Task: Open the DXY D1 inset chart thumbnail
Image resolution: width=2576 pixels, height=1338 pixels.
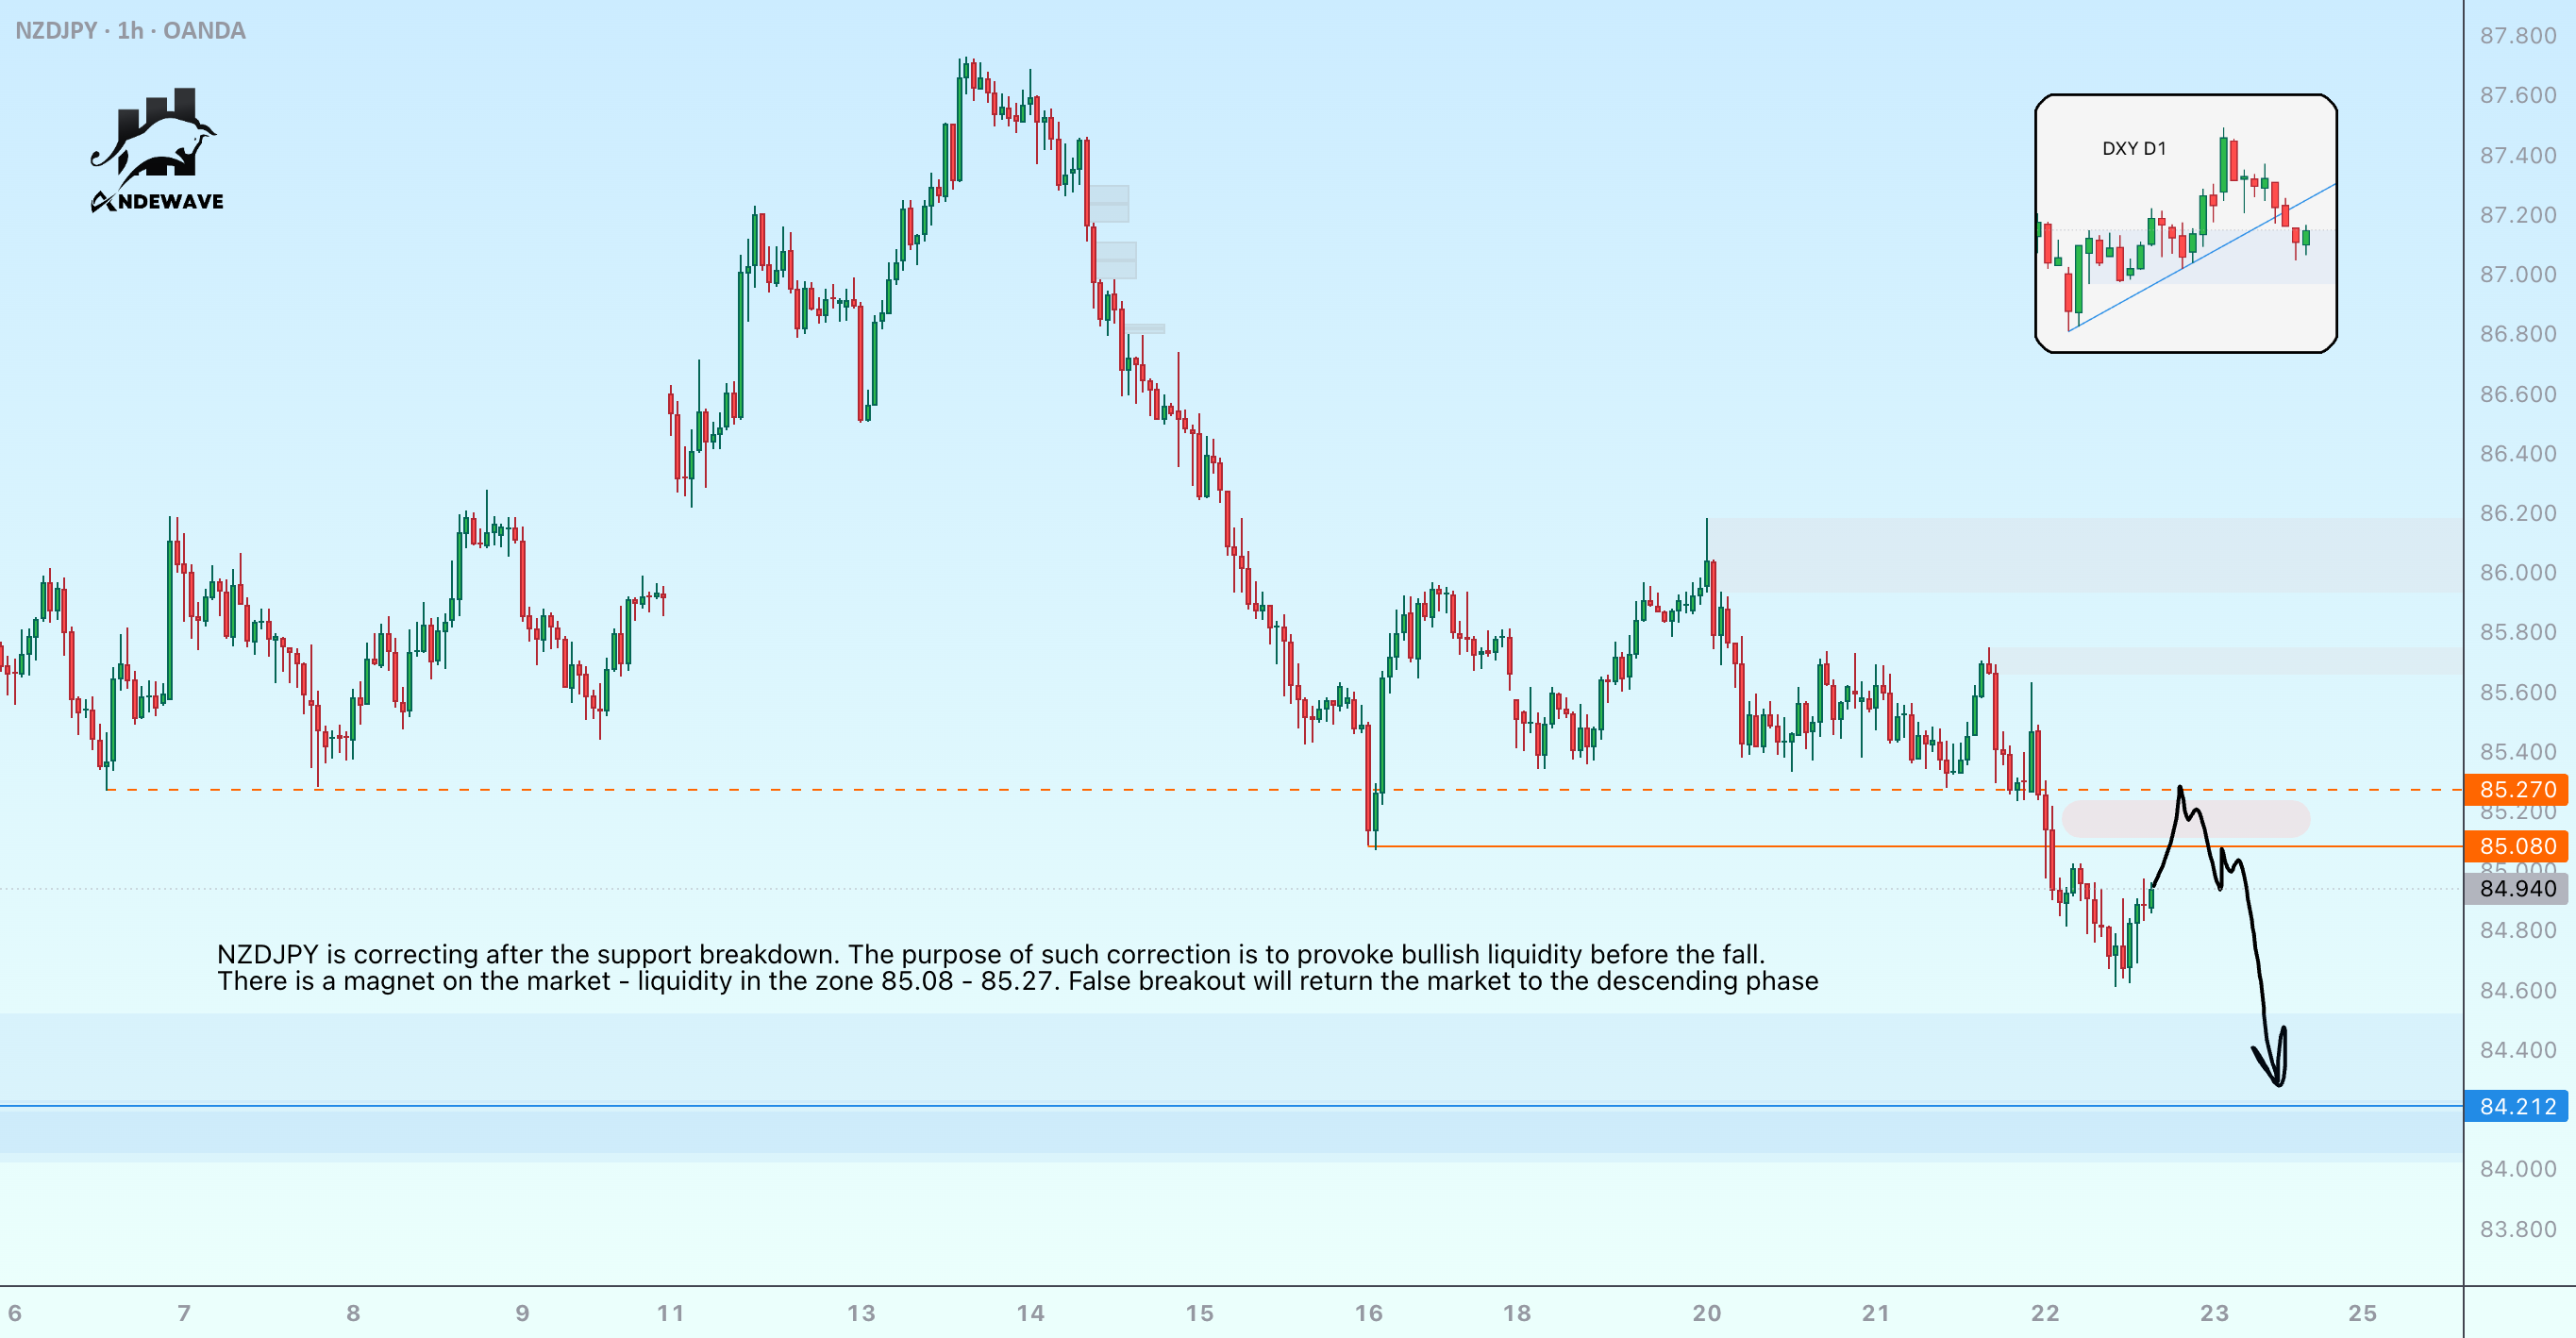Action: click(x=2186, y=223)
